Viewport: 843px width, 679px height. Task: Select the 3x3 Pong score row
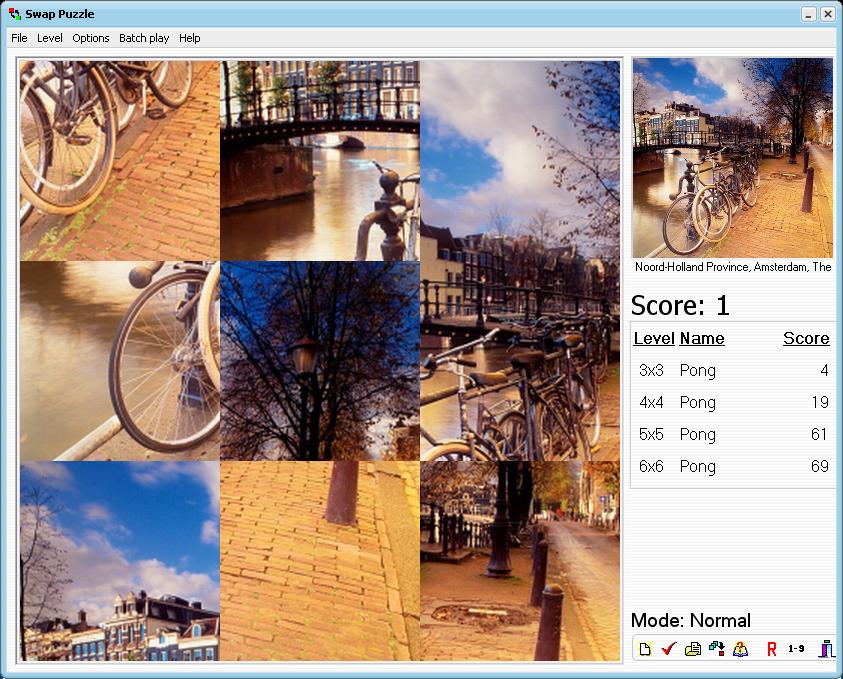coord(733,370)
